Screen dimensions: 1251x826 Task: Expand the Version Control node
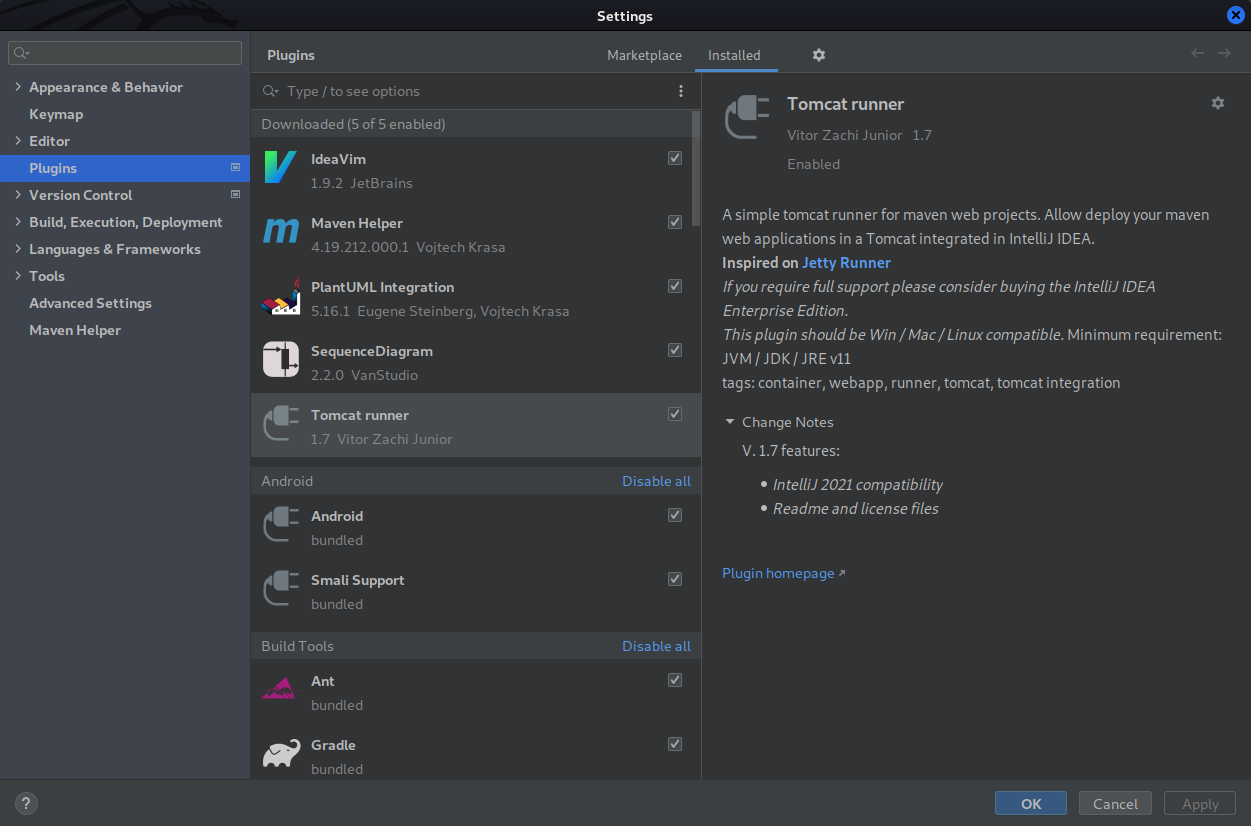(18, 195)
